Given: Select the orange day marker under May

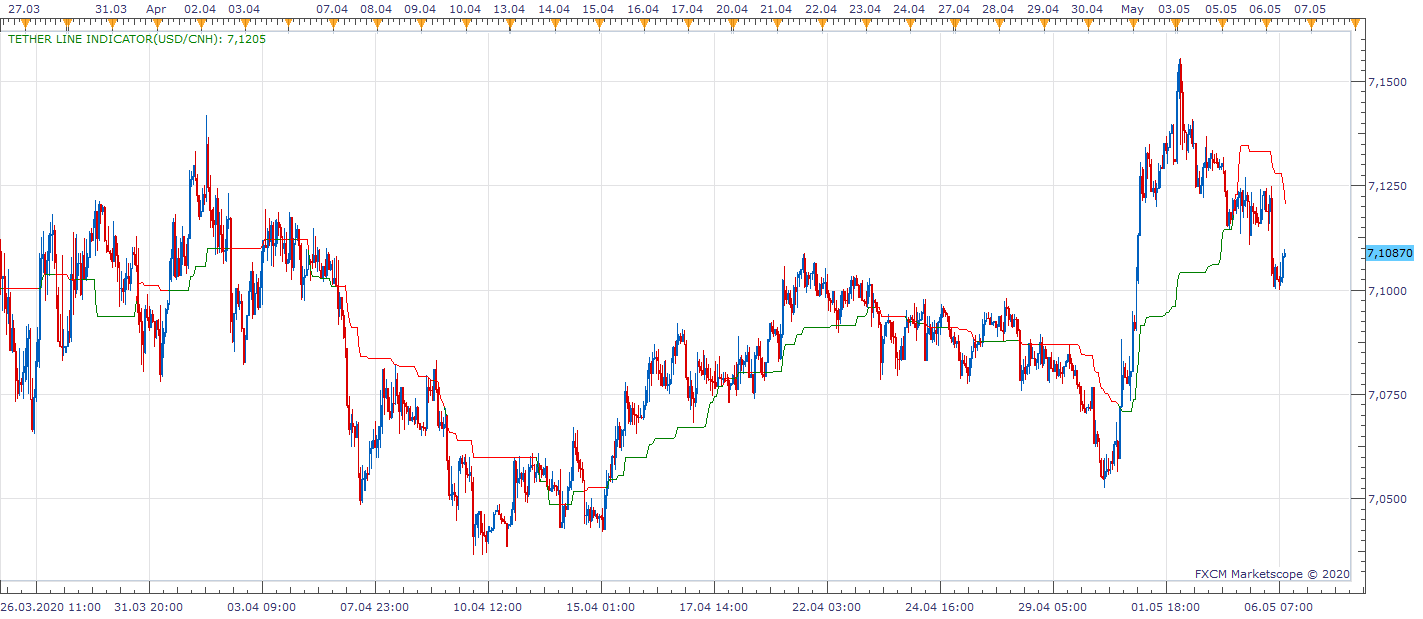Looking at the screenshot, I should 1133,23.
